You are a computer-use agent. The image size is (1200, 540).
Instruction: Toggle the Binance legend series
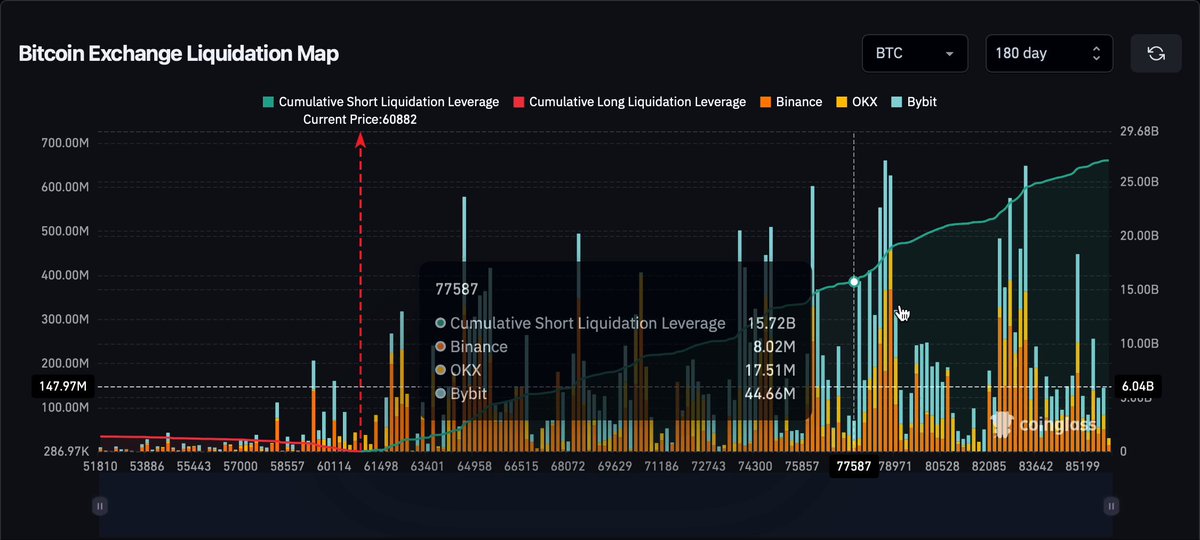791,102
